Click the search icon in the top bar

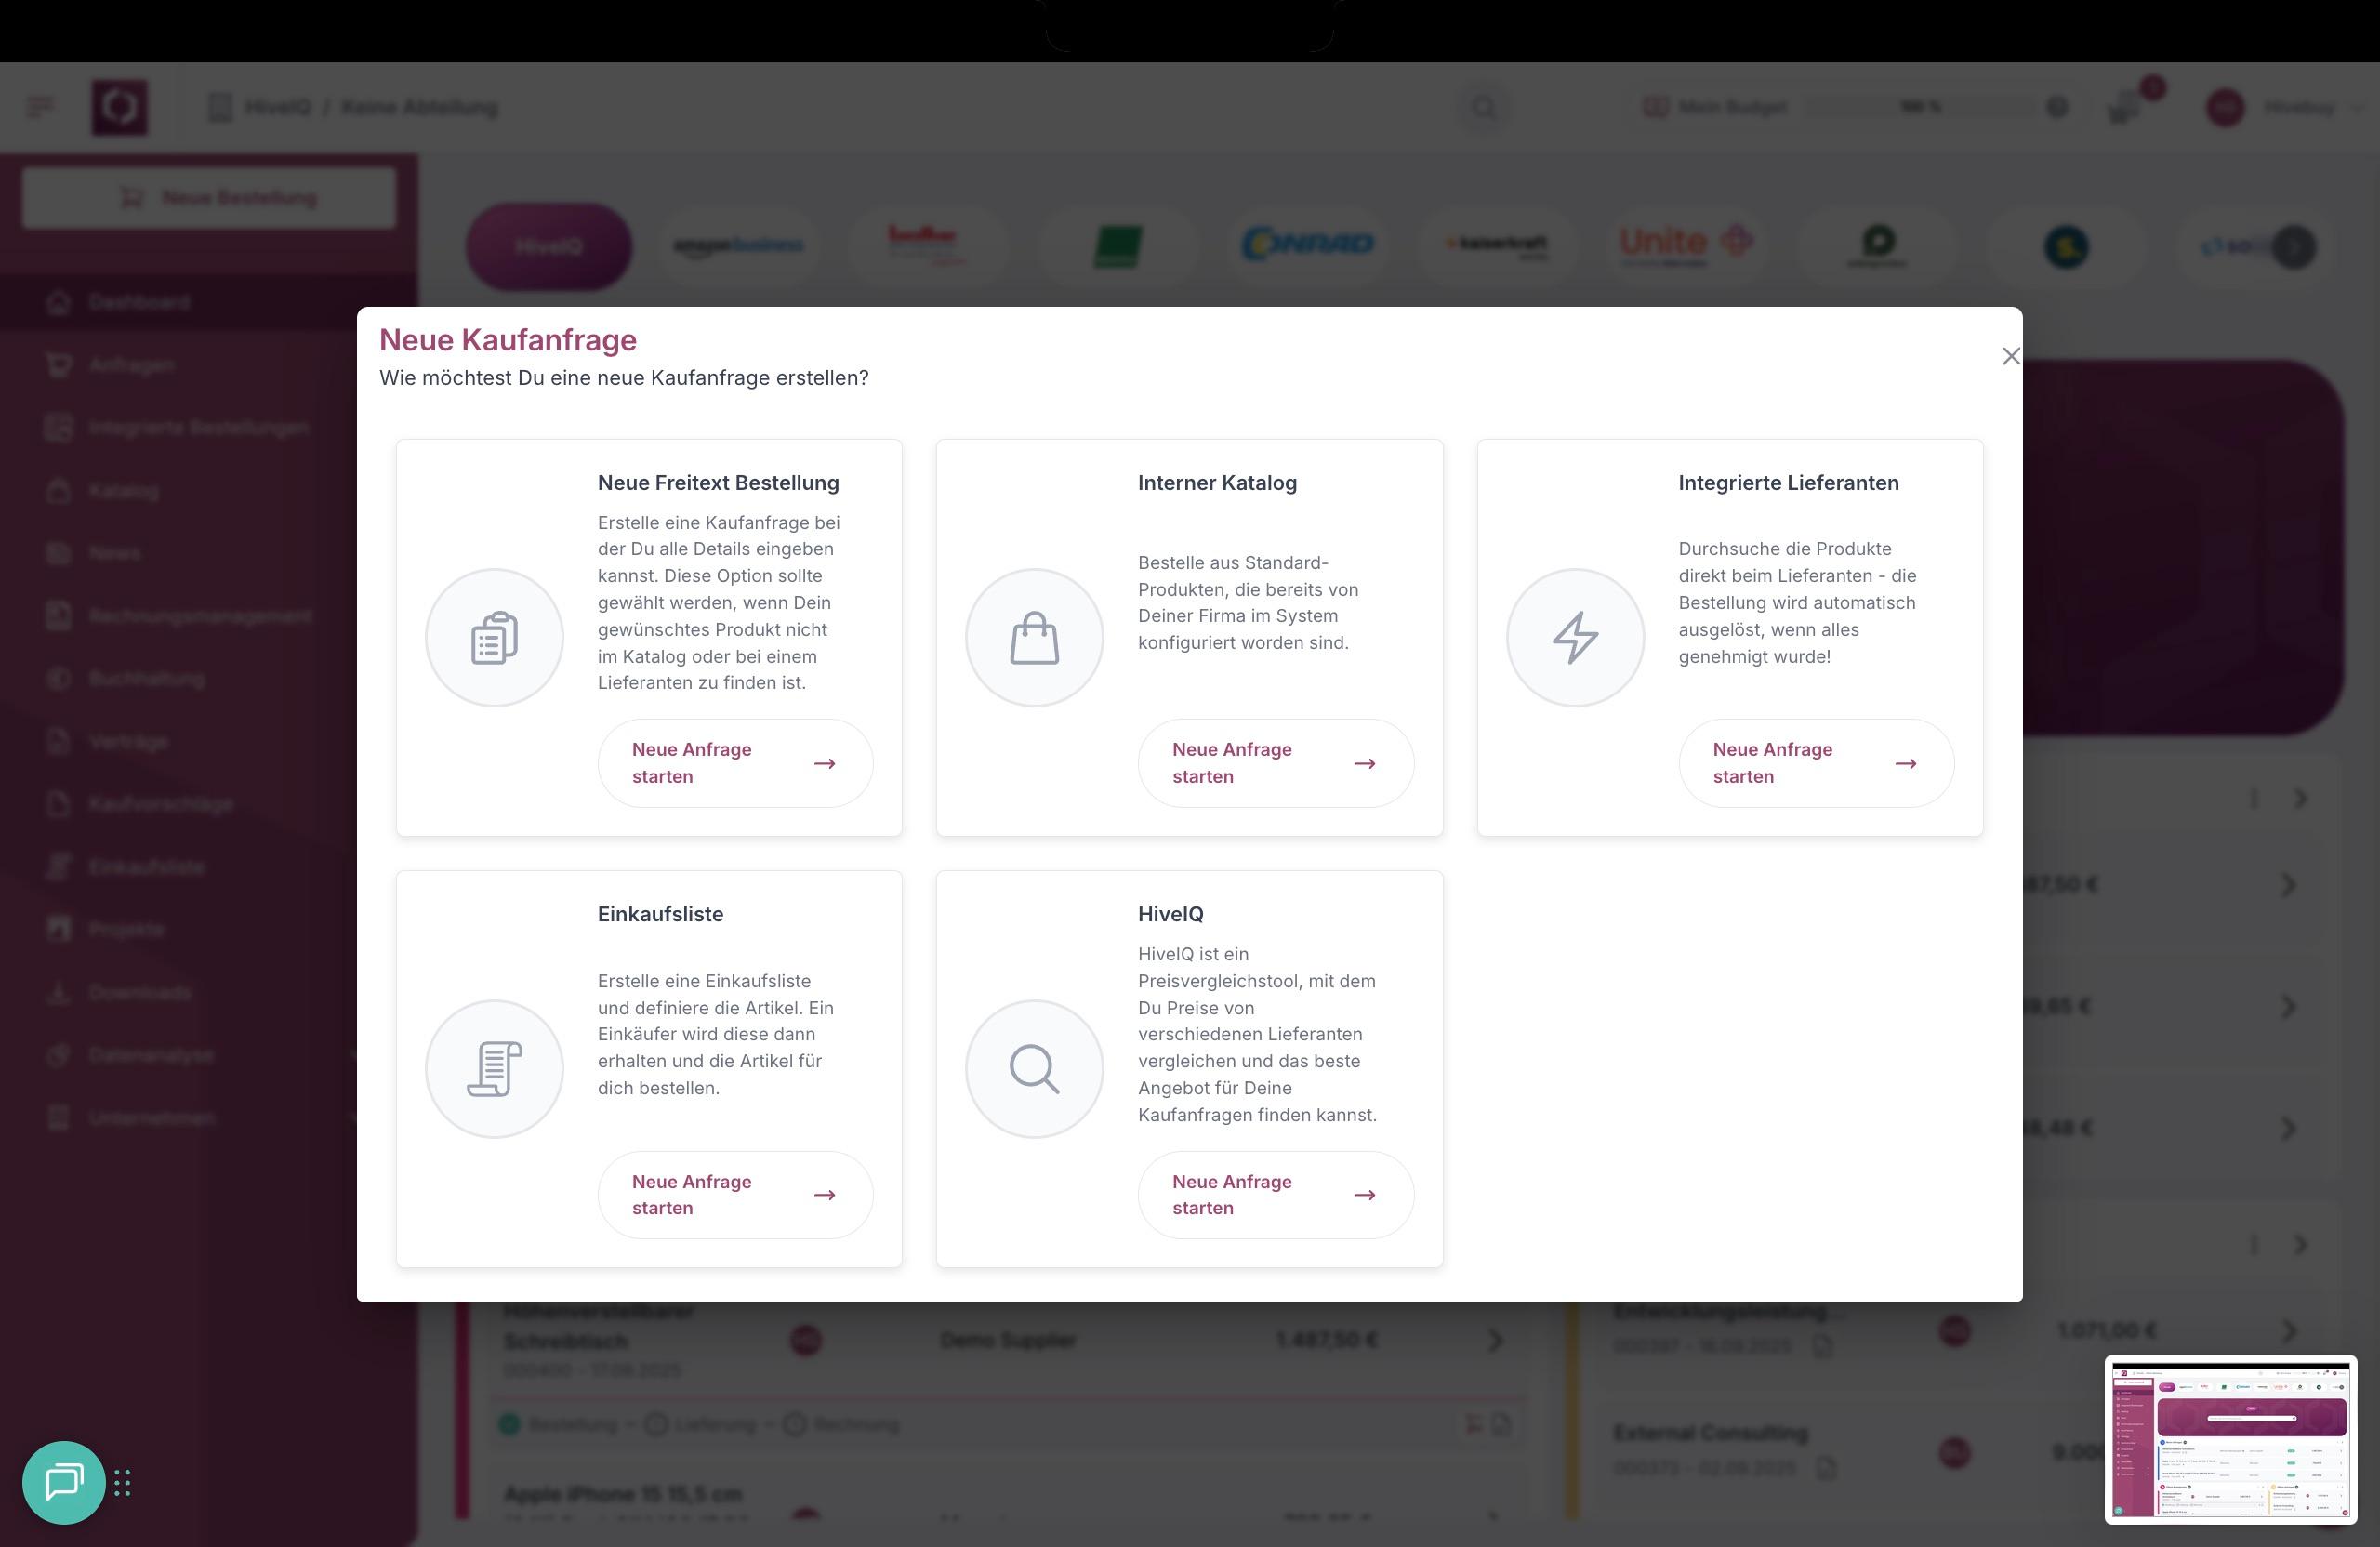[1484, 107]
